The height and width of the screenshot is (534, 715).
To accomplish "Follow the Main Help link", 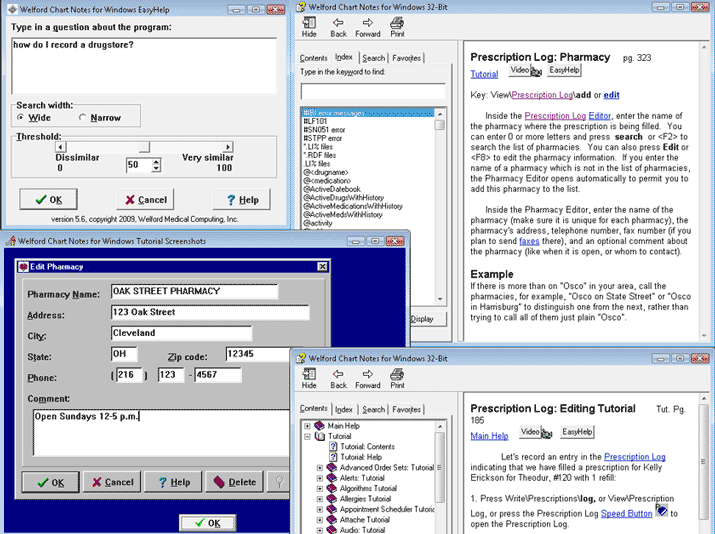I will coord(489,436).
